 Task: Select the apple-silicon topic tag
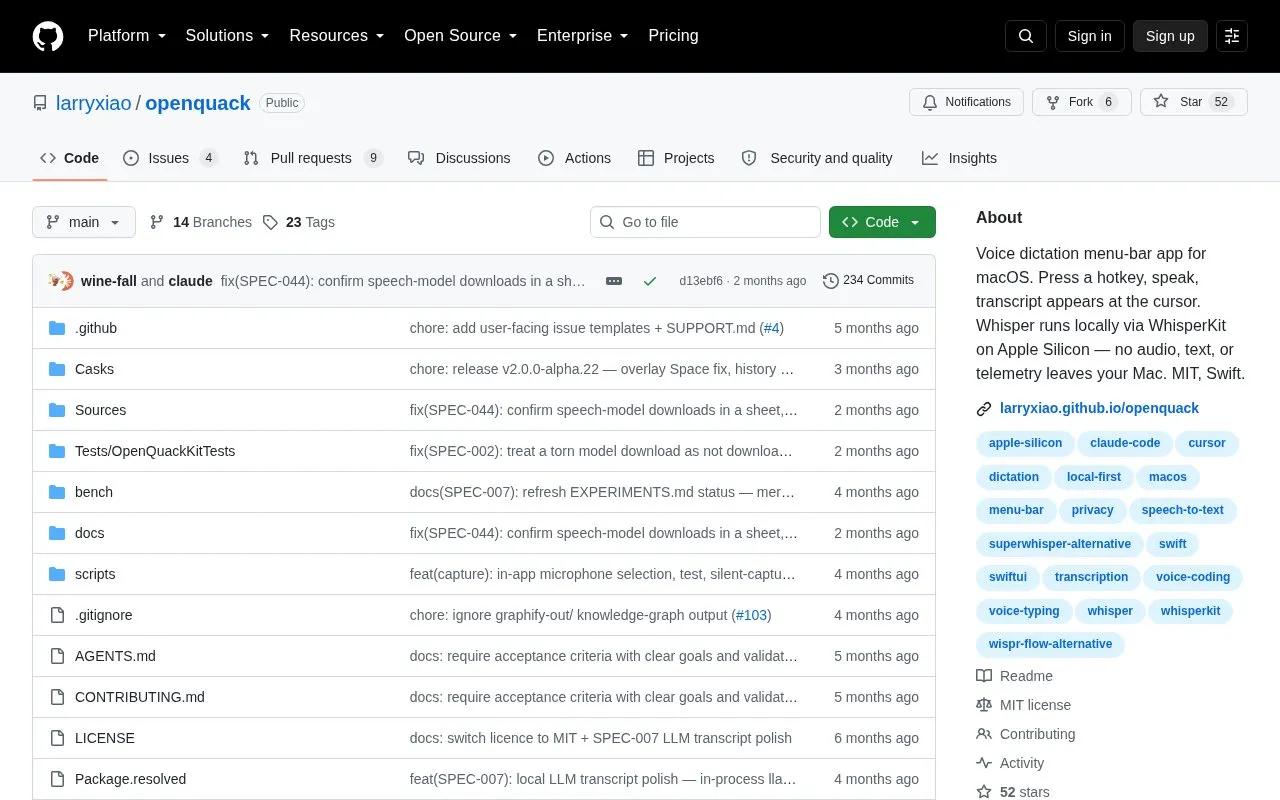click(1025, 443)
